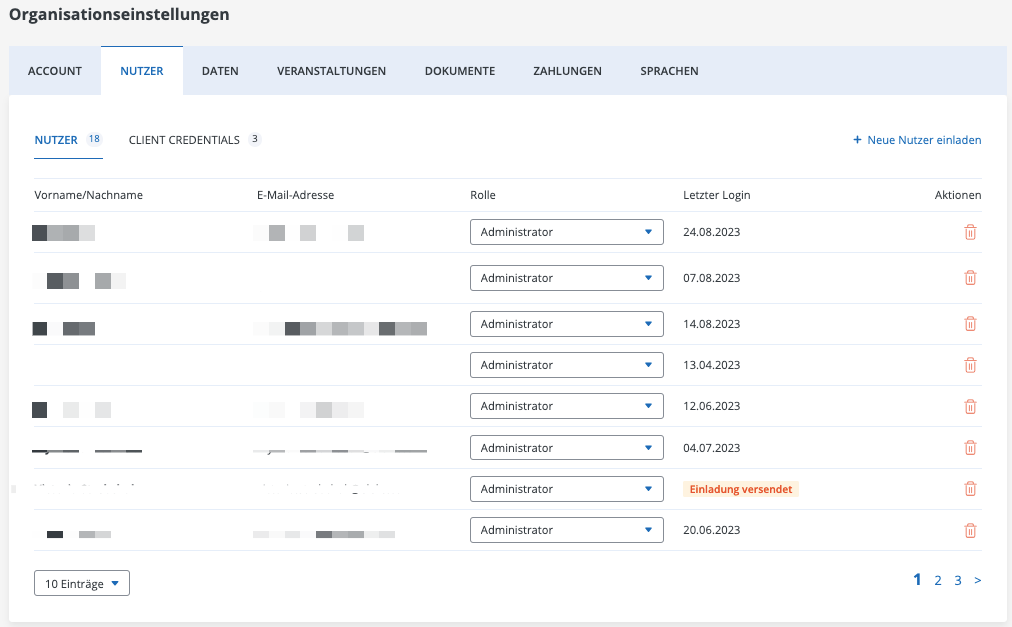Open the 10 Einträge page size dropdown
1012x627 pixels.
(x=81, y=584)
